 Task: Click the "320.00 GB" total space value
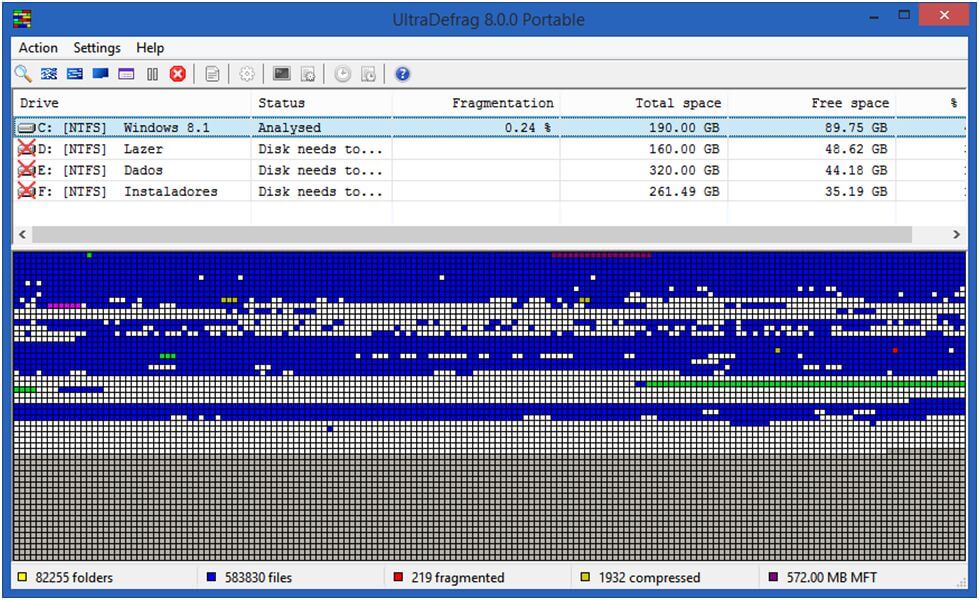684,170
